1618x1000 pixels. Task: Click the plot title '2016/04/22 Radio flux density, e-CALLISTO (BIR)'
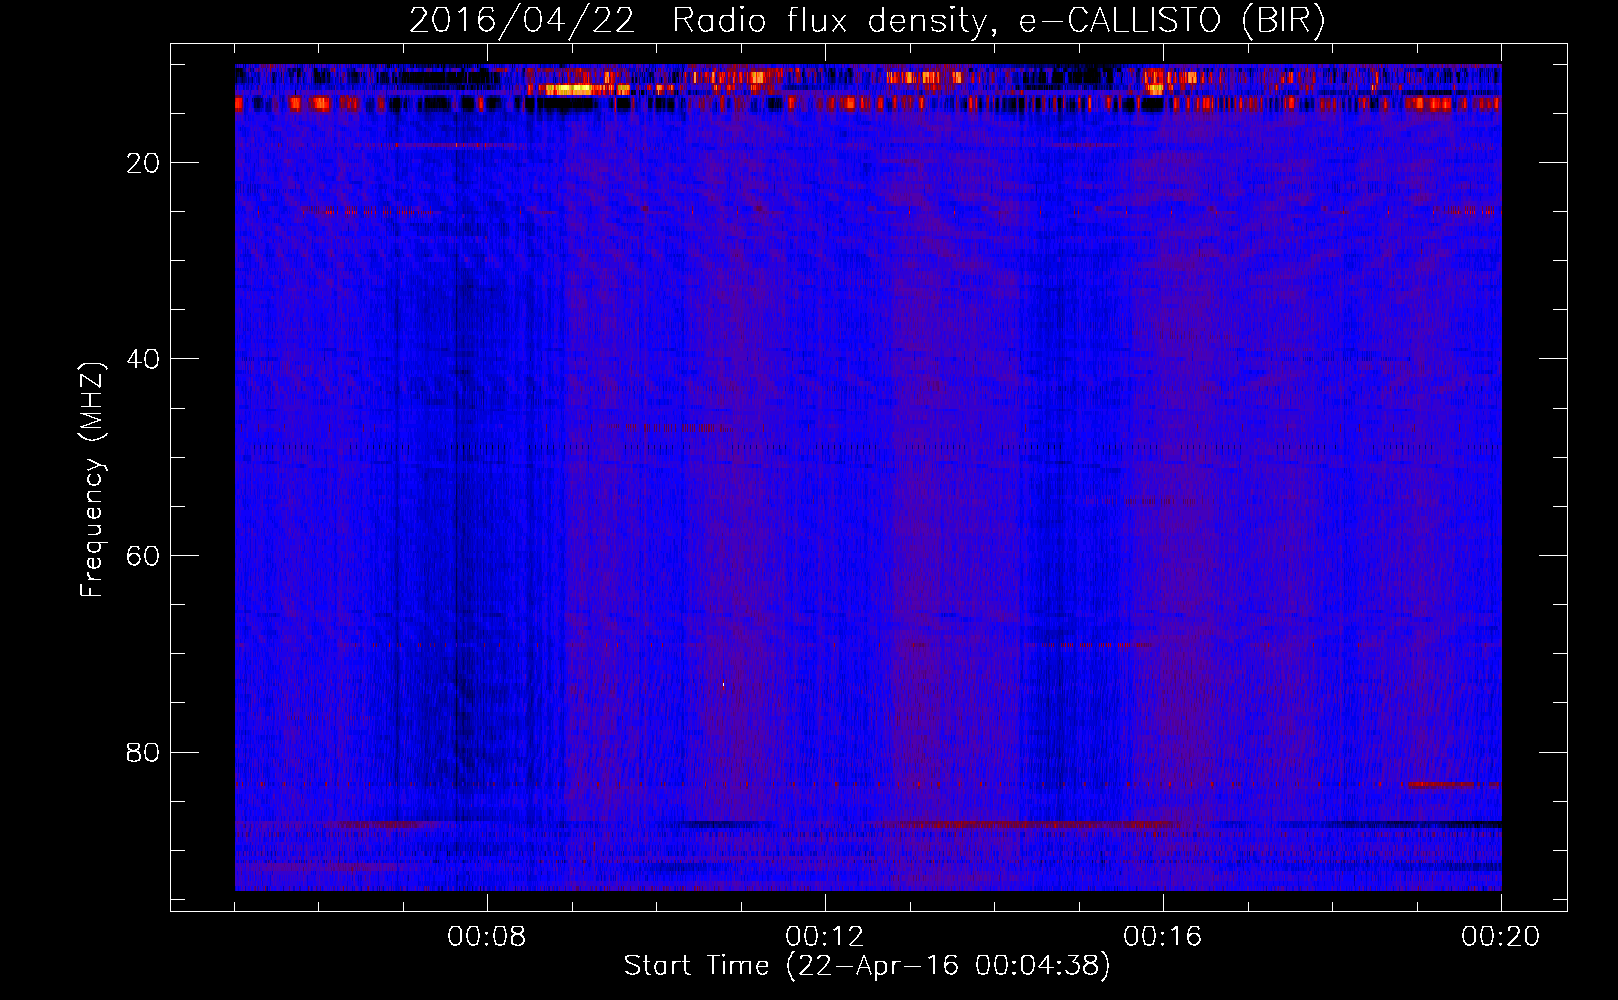pos(867,21)
